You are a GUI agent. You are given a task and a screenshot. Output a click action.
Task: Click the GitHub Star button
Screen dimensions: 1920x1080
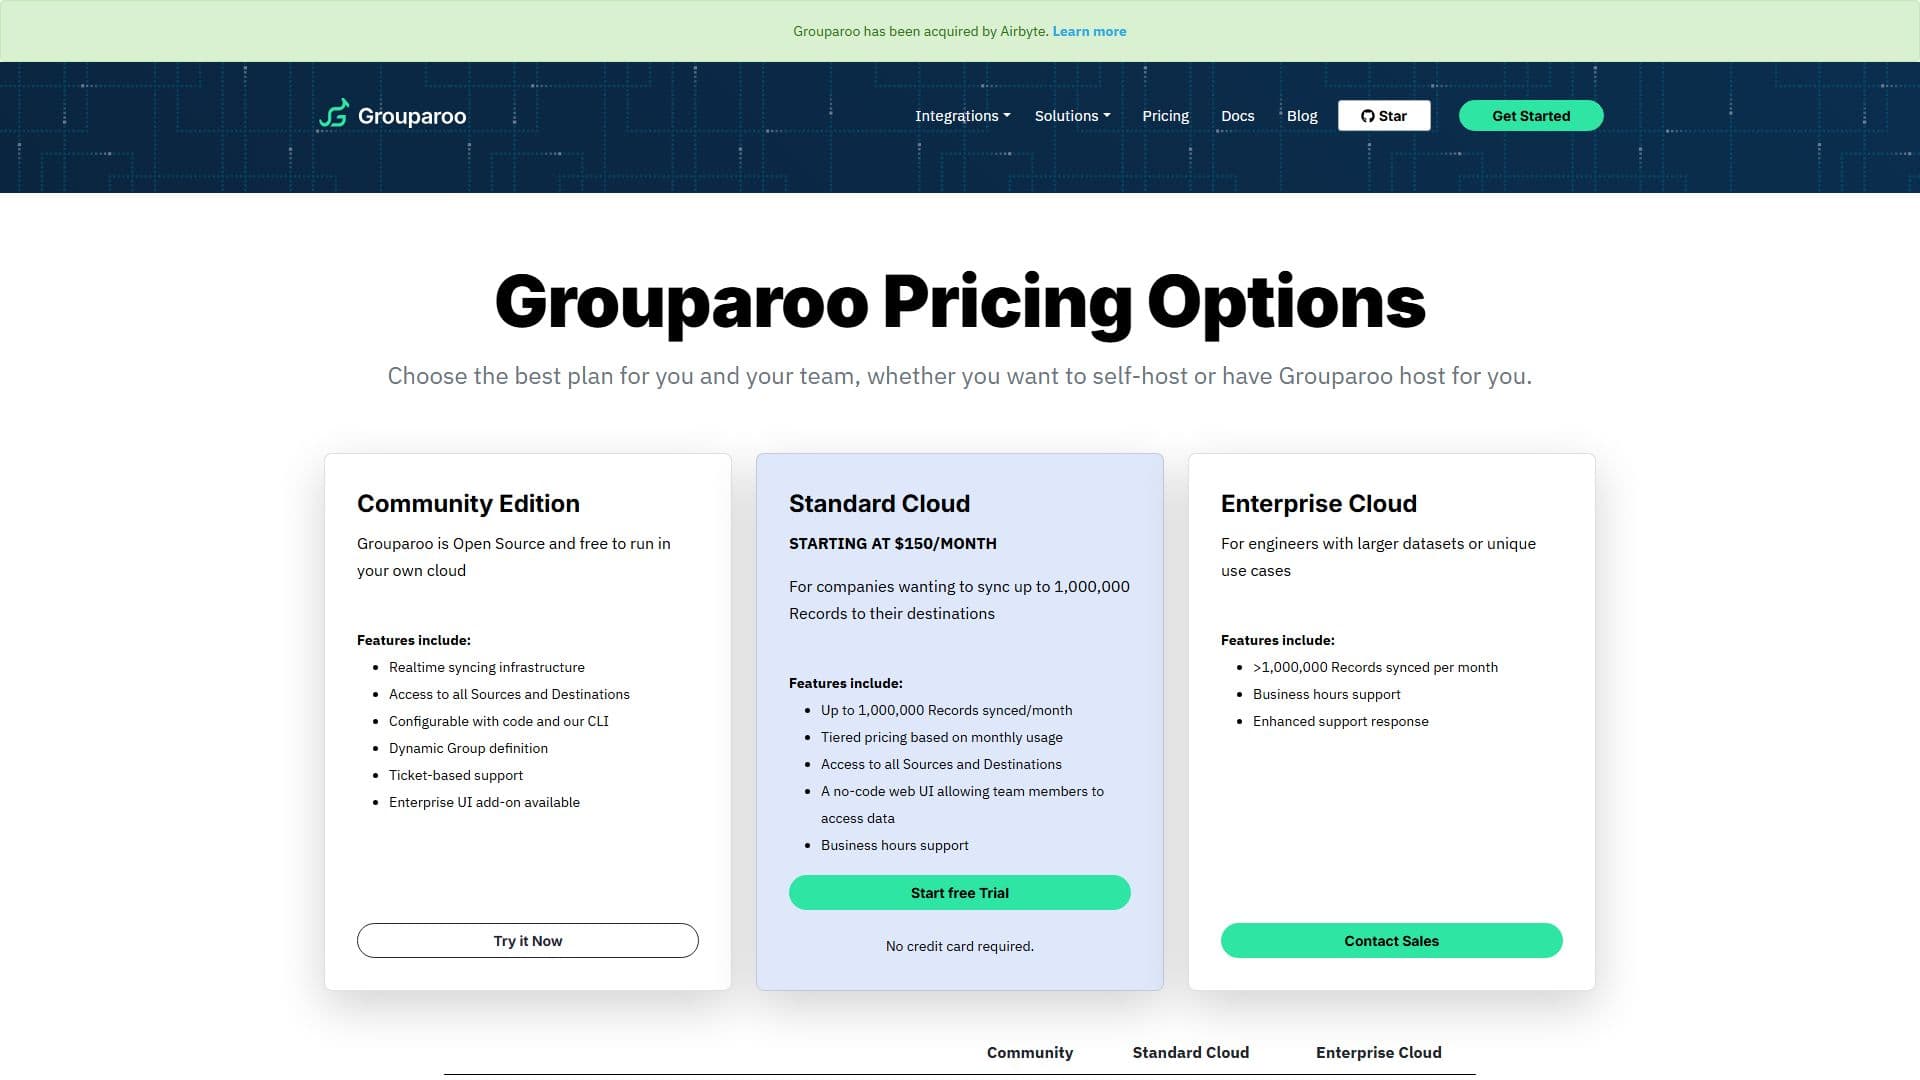pyautogui.click(x=1384, y=116)
